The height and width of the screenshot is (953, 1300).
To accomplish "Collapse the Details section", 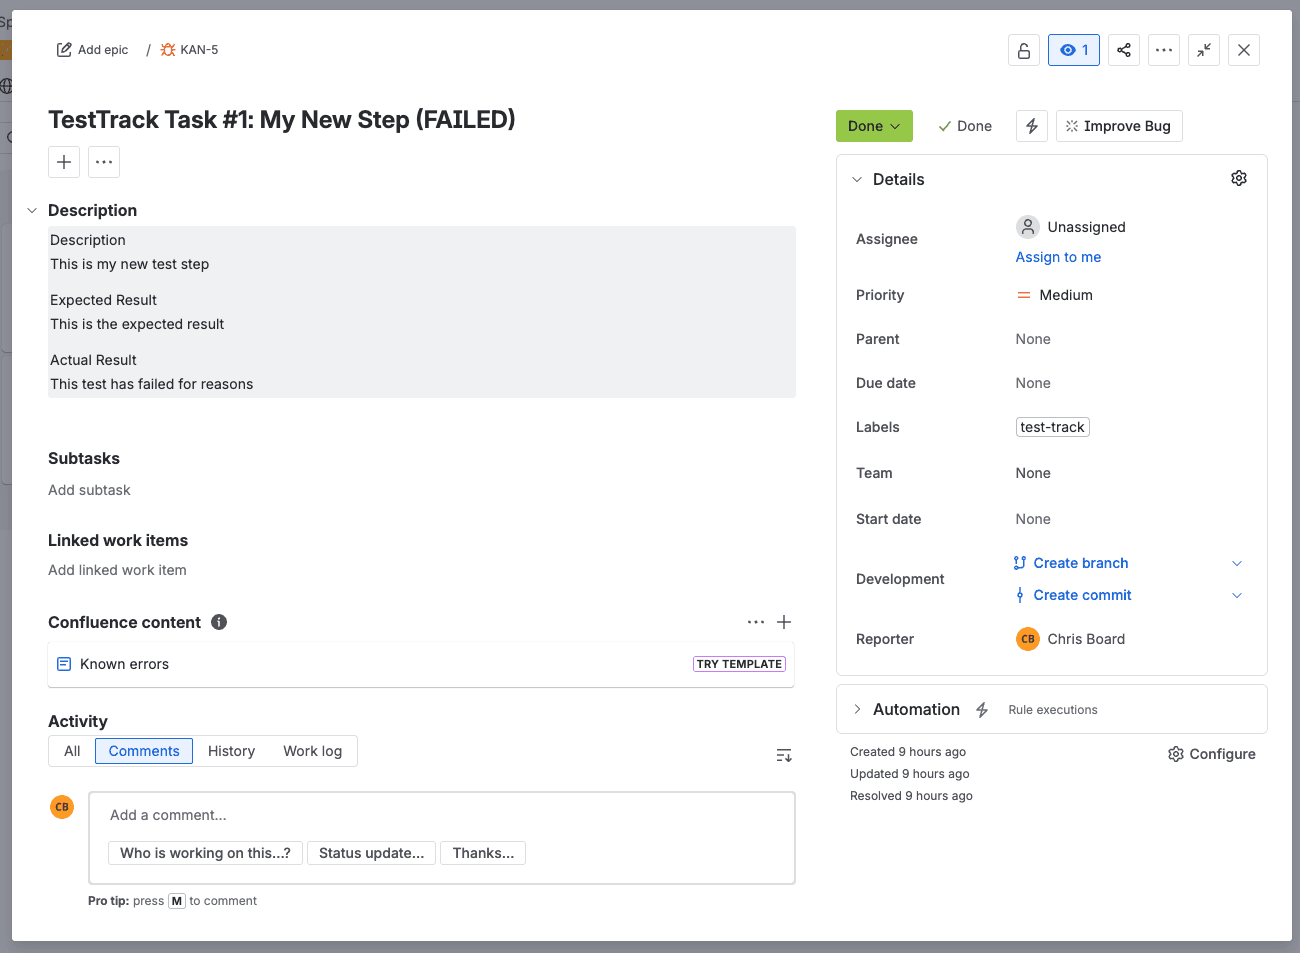I will [857, 180].
